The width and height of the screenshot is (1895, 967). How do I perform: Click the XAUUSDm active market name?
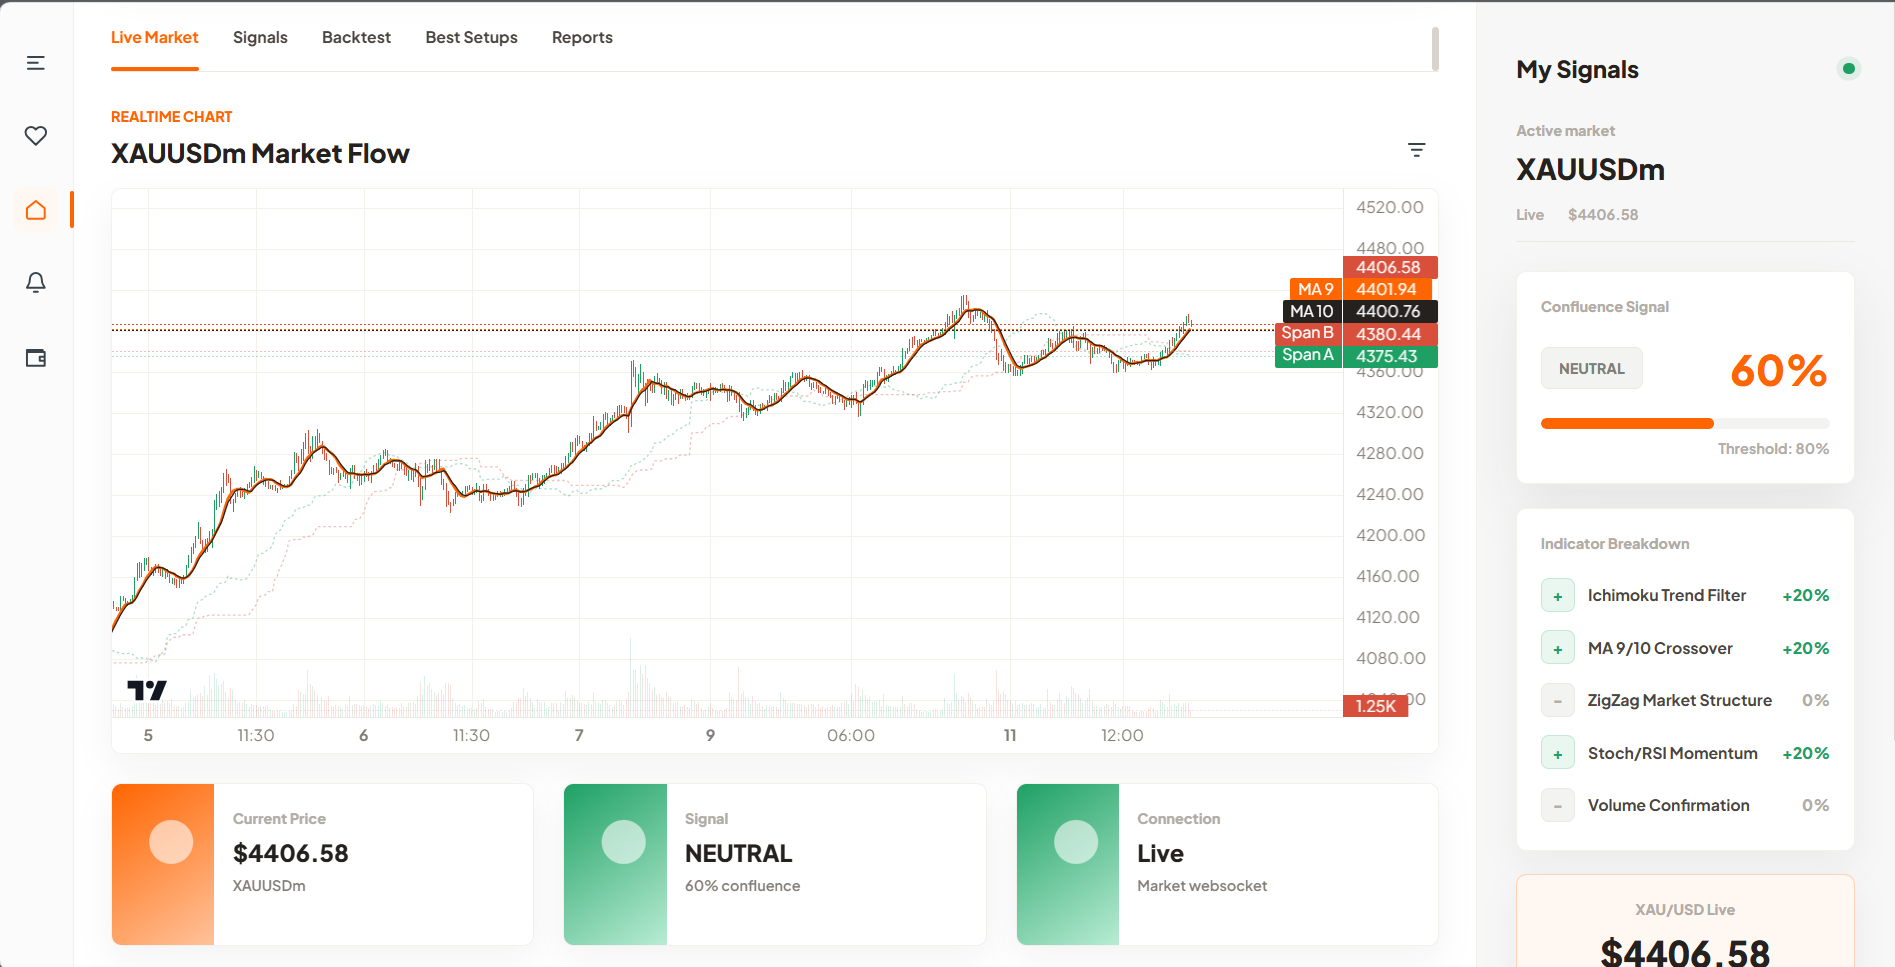1590,169
